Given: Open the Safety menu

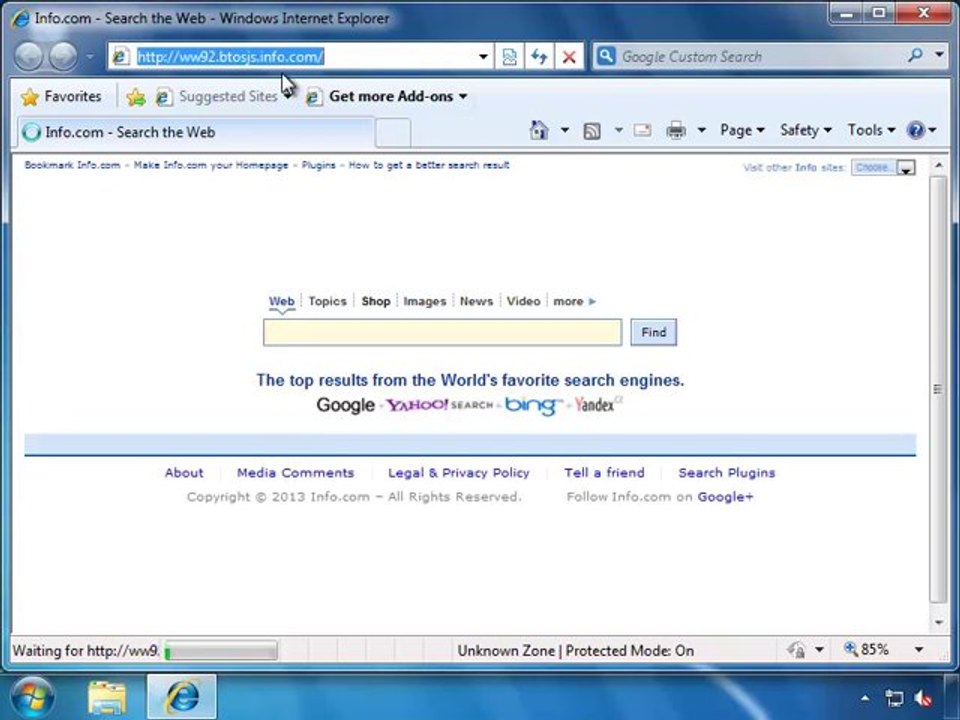Looking at the screenshot, I should tap(806, 130).
